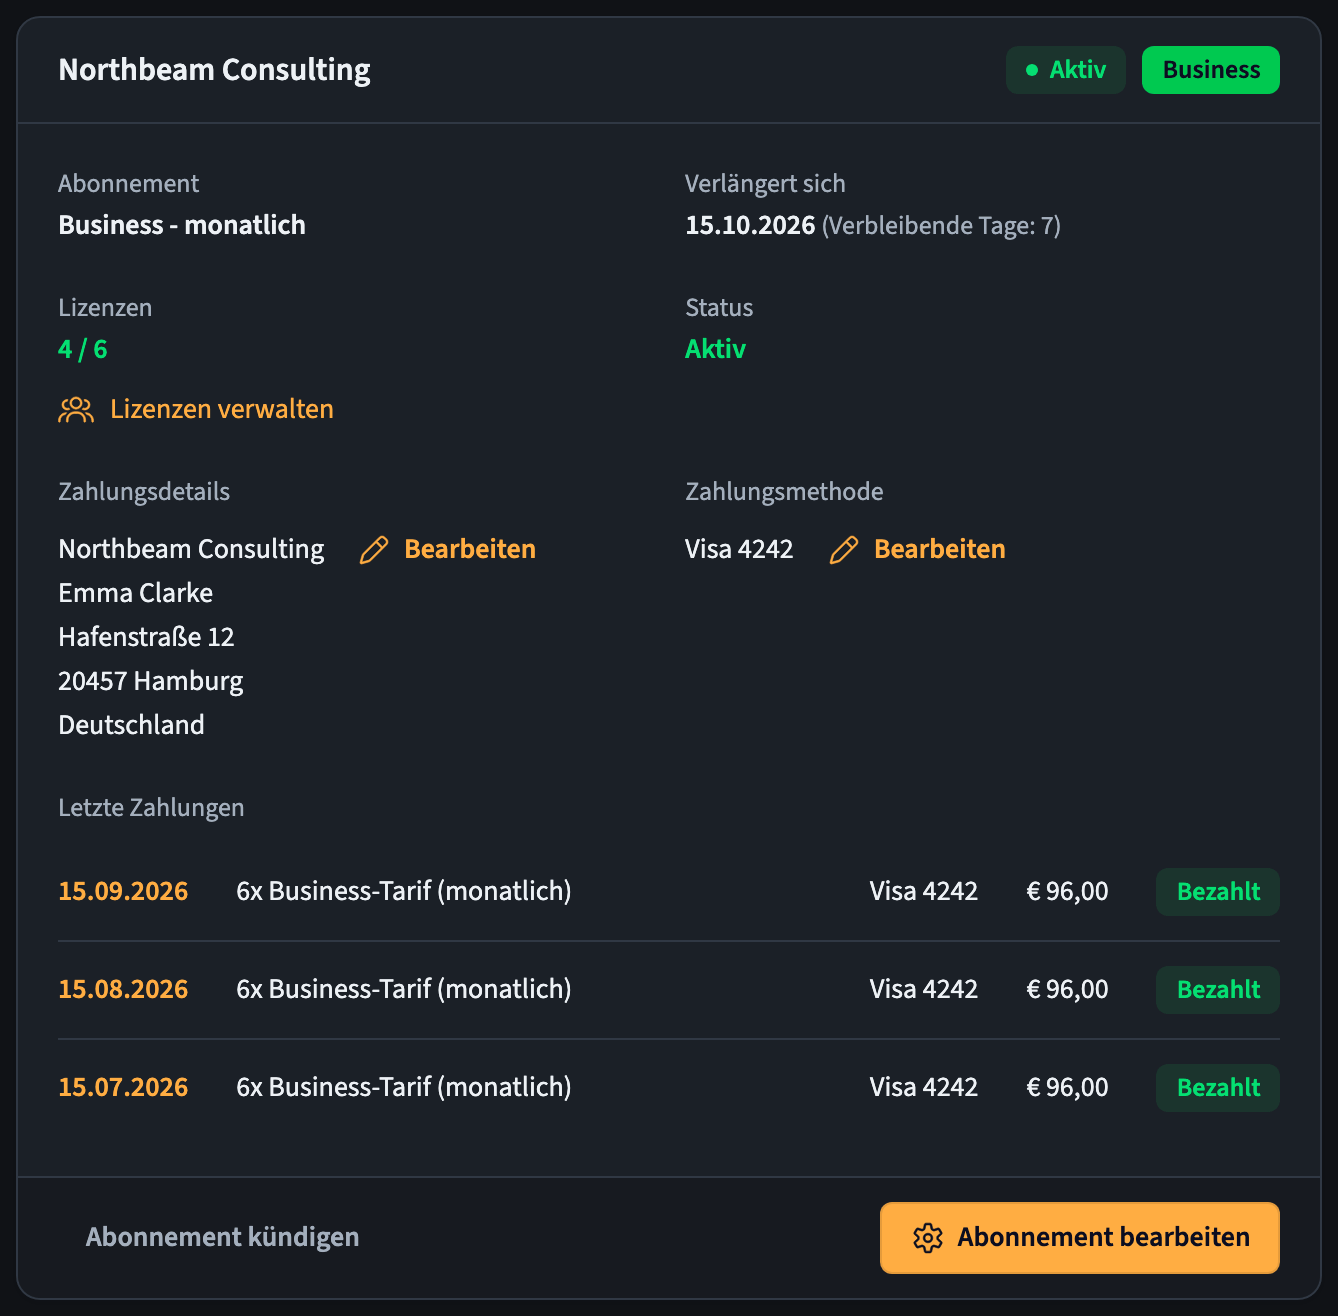Click the Letzte Zahlungen section heading
The width and height of the screenshot is (1338, 1316).
(x=151, y=808)
